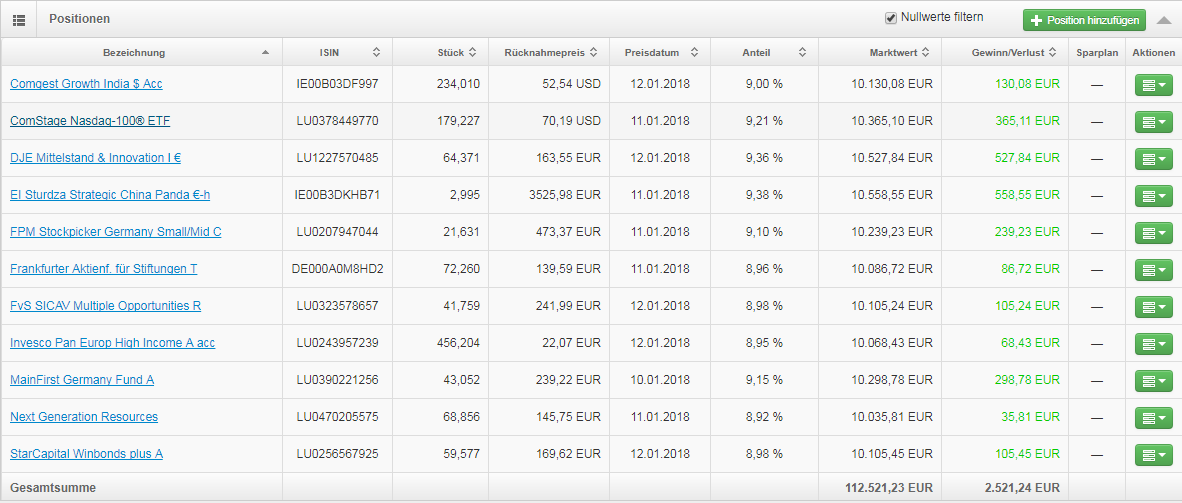Click the action icon for El Sturdza China Panda

coord(1153,195)
